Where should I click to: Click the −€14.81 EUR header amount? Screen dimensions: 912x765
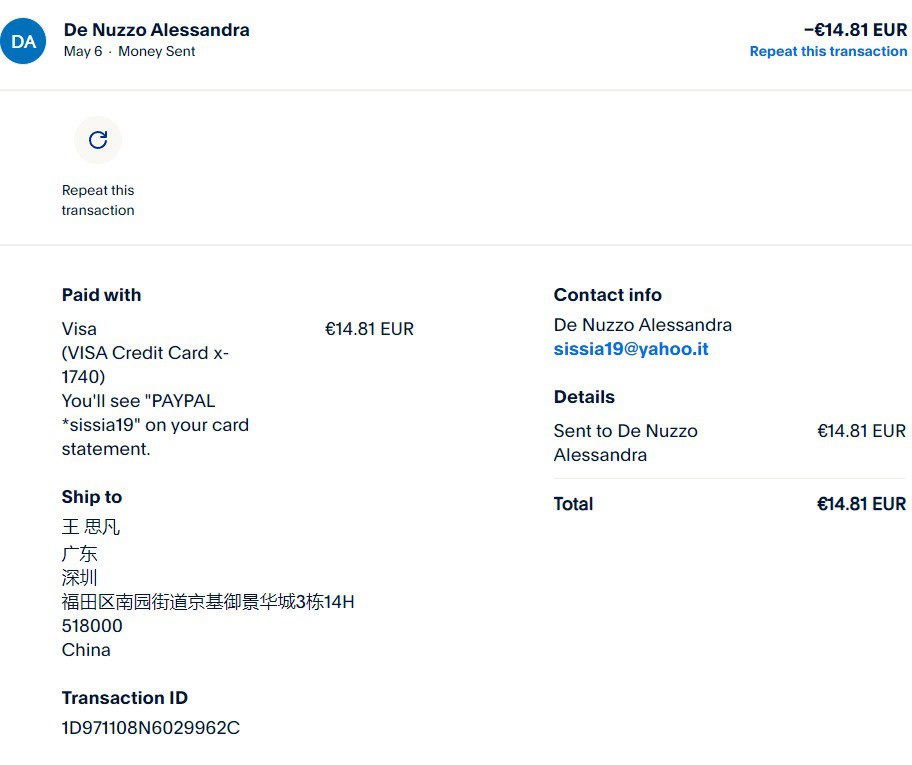click(x=855, y=30)
